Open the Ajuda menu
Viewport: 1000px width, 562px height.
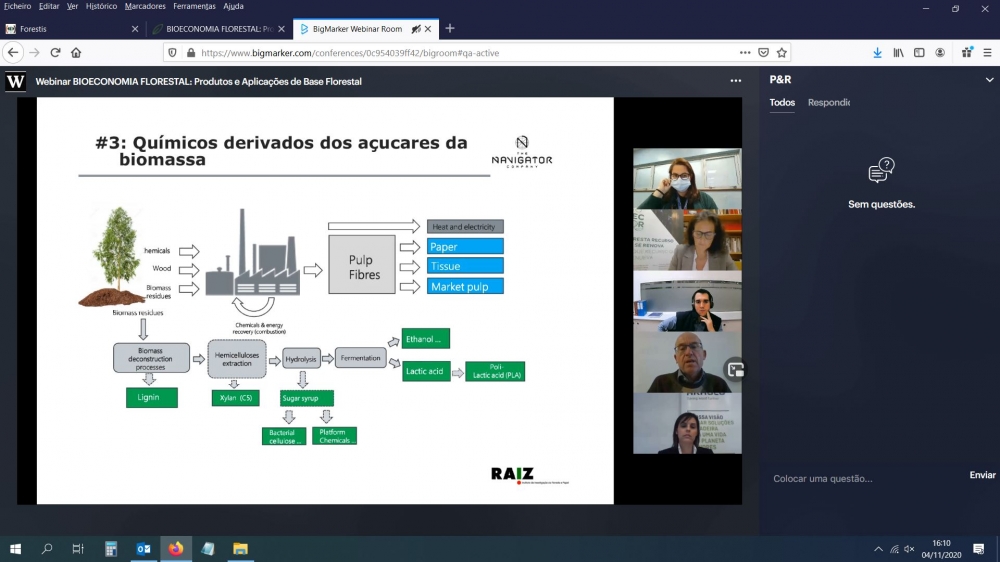233,6
